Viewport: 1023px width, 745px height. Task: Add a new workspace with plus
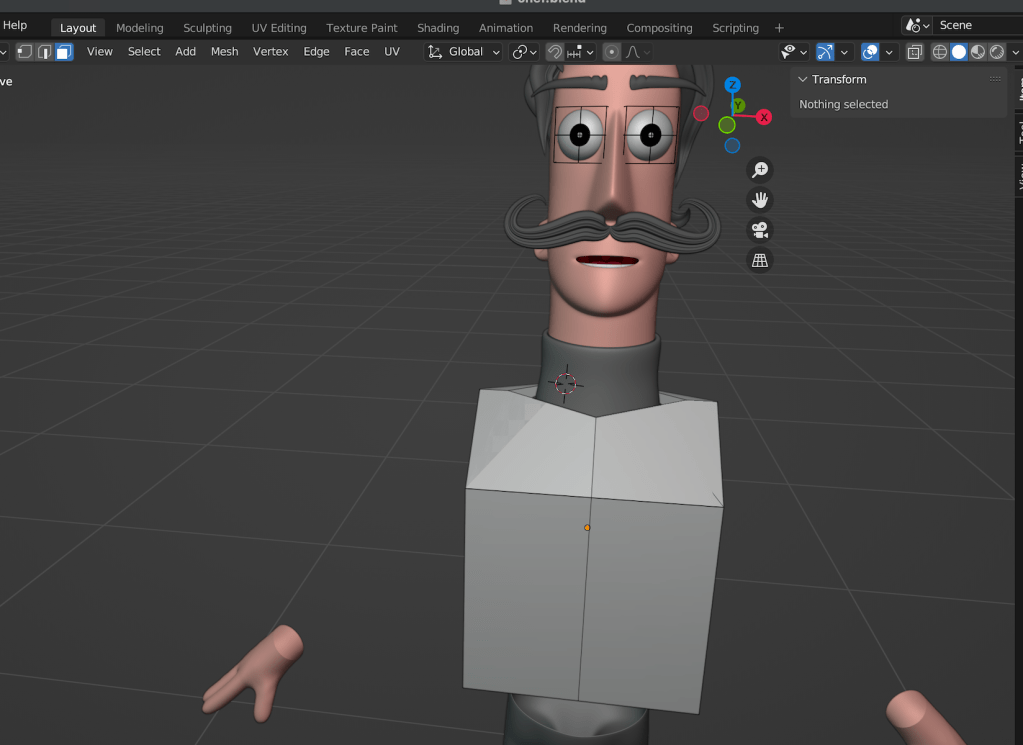[x=779, y=28]
